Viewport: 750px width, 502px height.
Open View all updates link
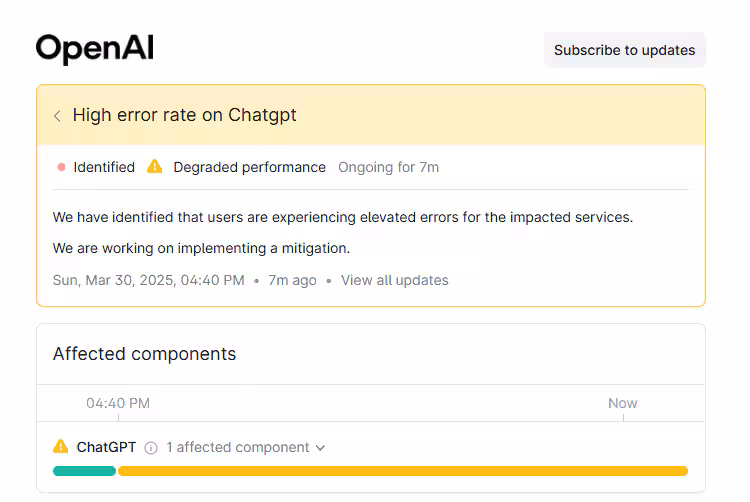point(395,280)
